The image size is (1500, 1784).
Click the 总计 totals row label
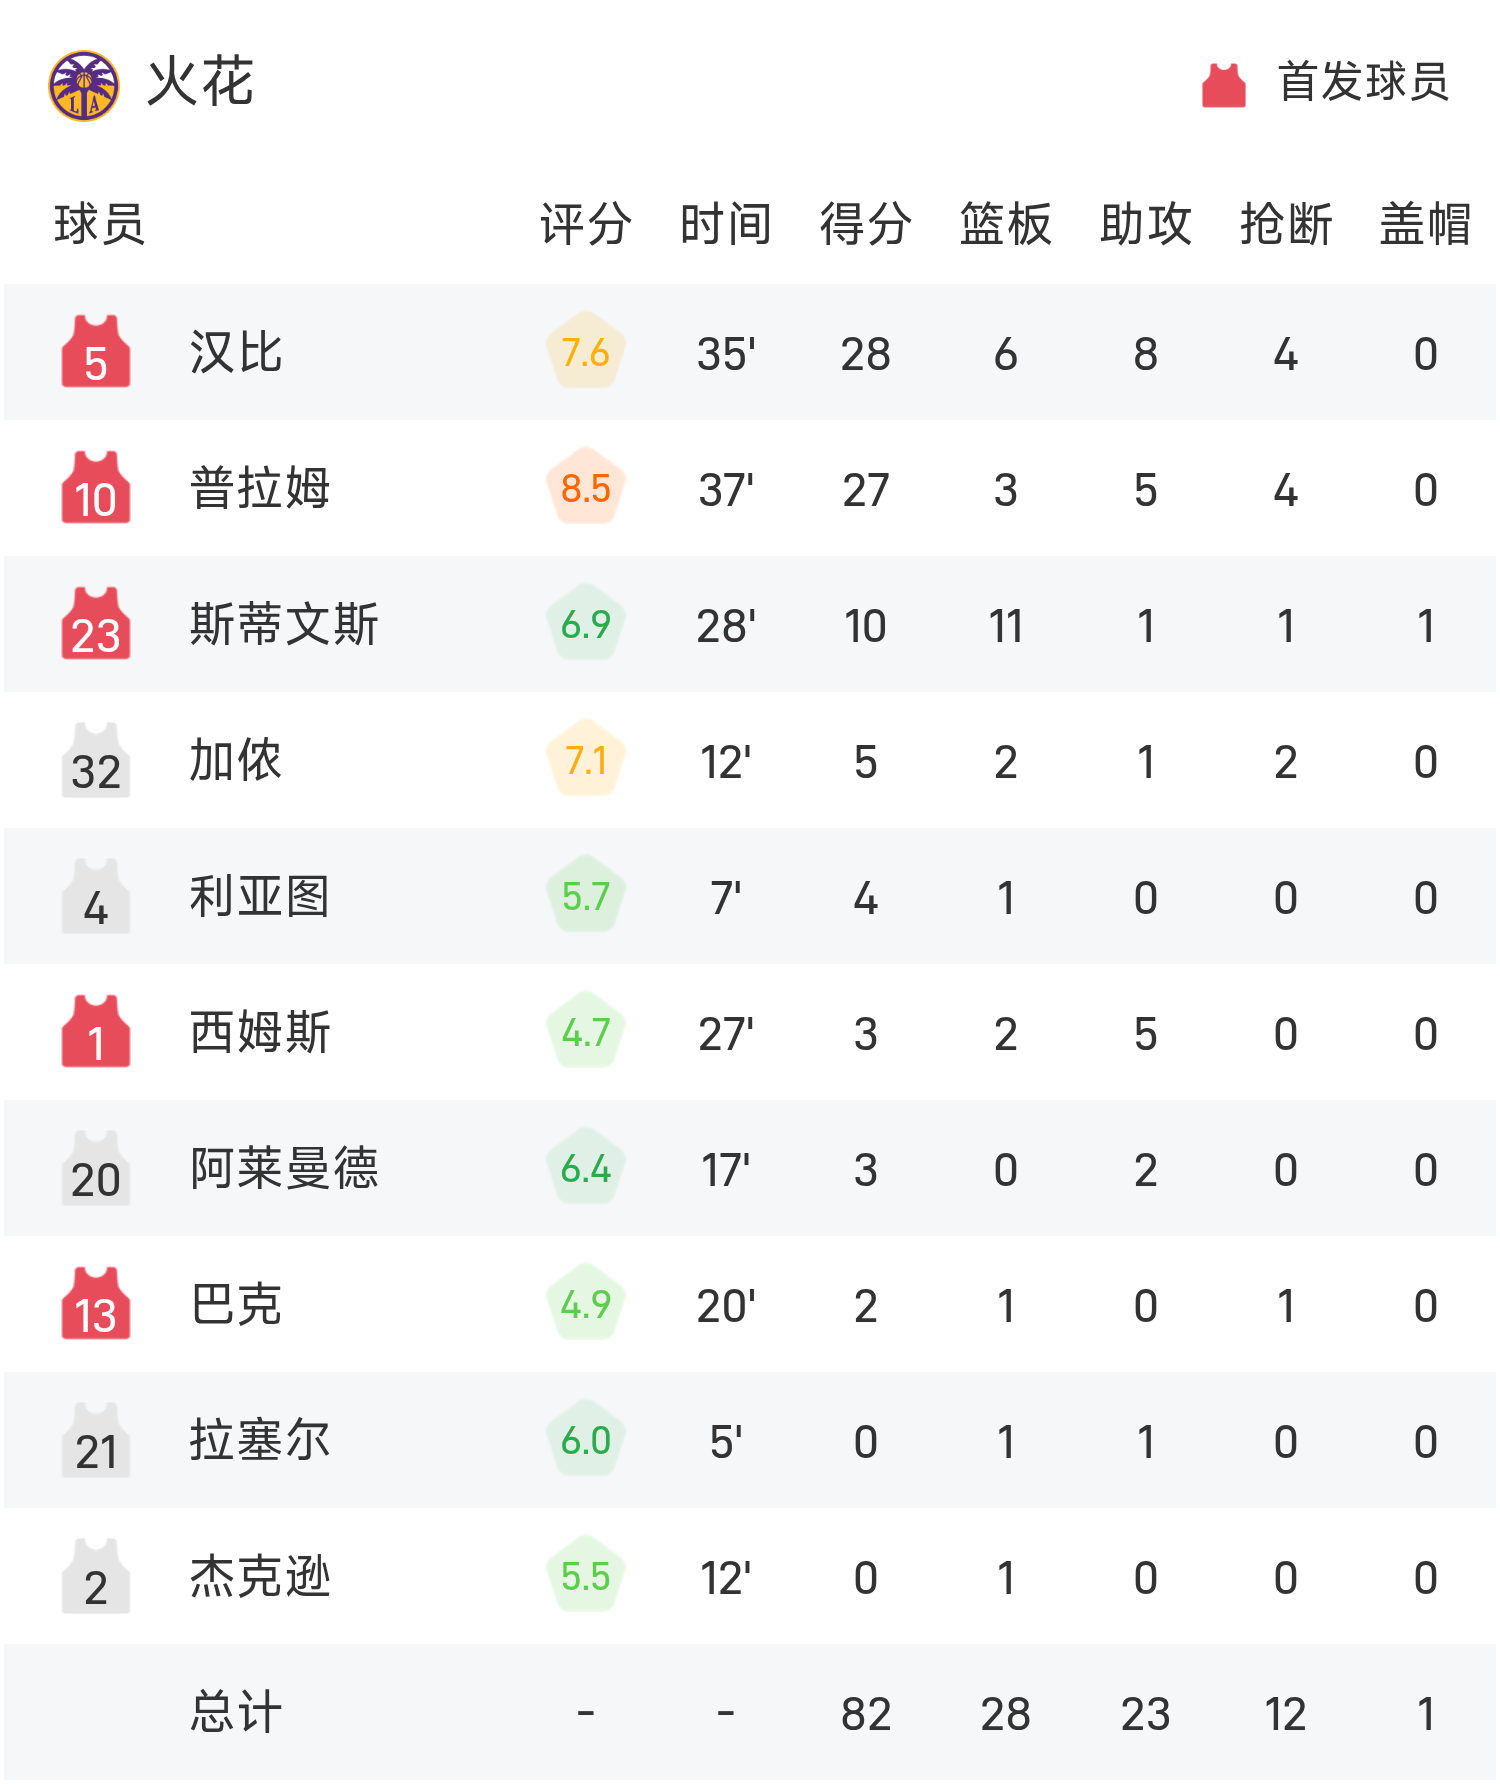236,1713
